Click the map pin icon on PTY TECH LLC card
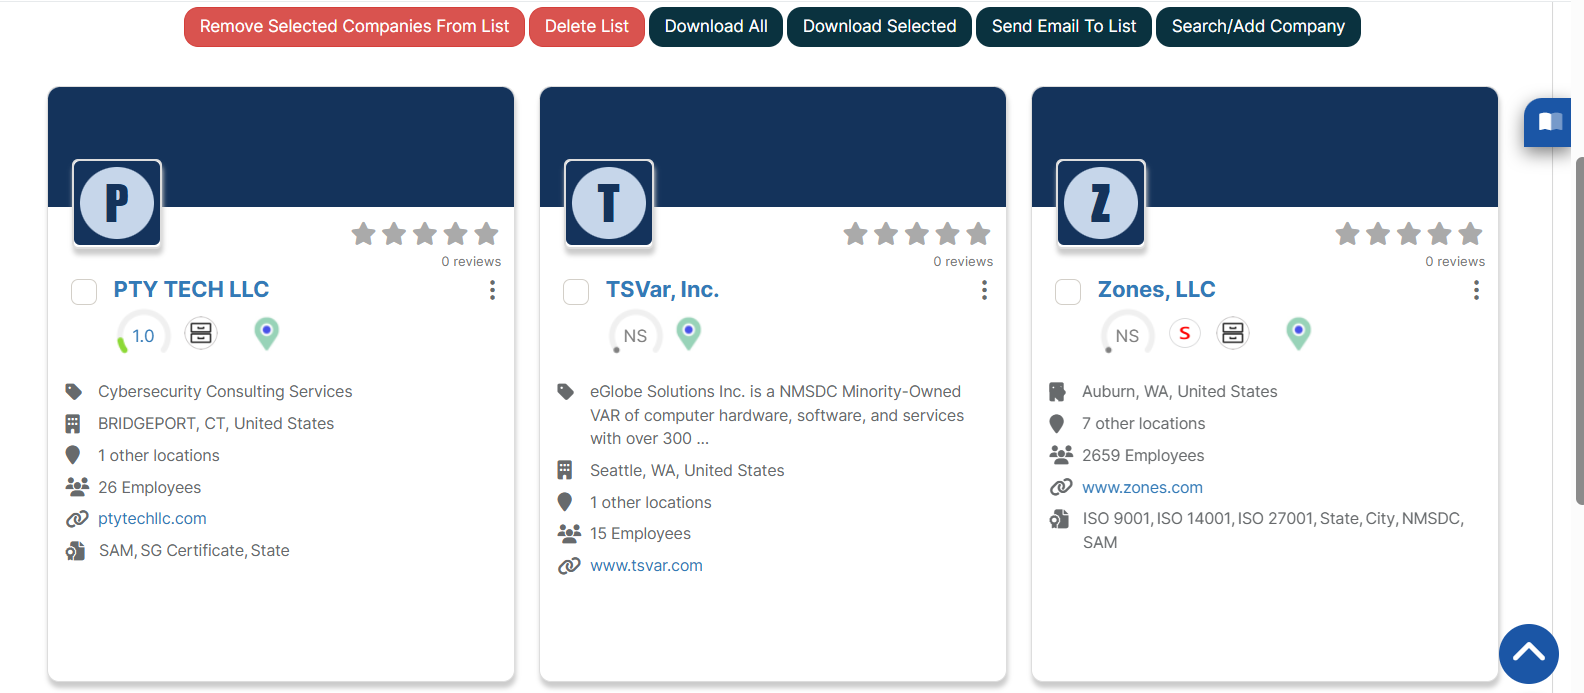Screen dimensions: 1584x693 (266, 333)
